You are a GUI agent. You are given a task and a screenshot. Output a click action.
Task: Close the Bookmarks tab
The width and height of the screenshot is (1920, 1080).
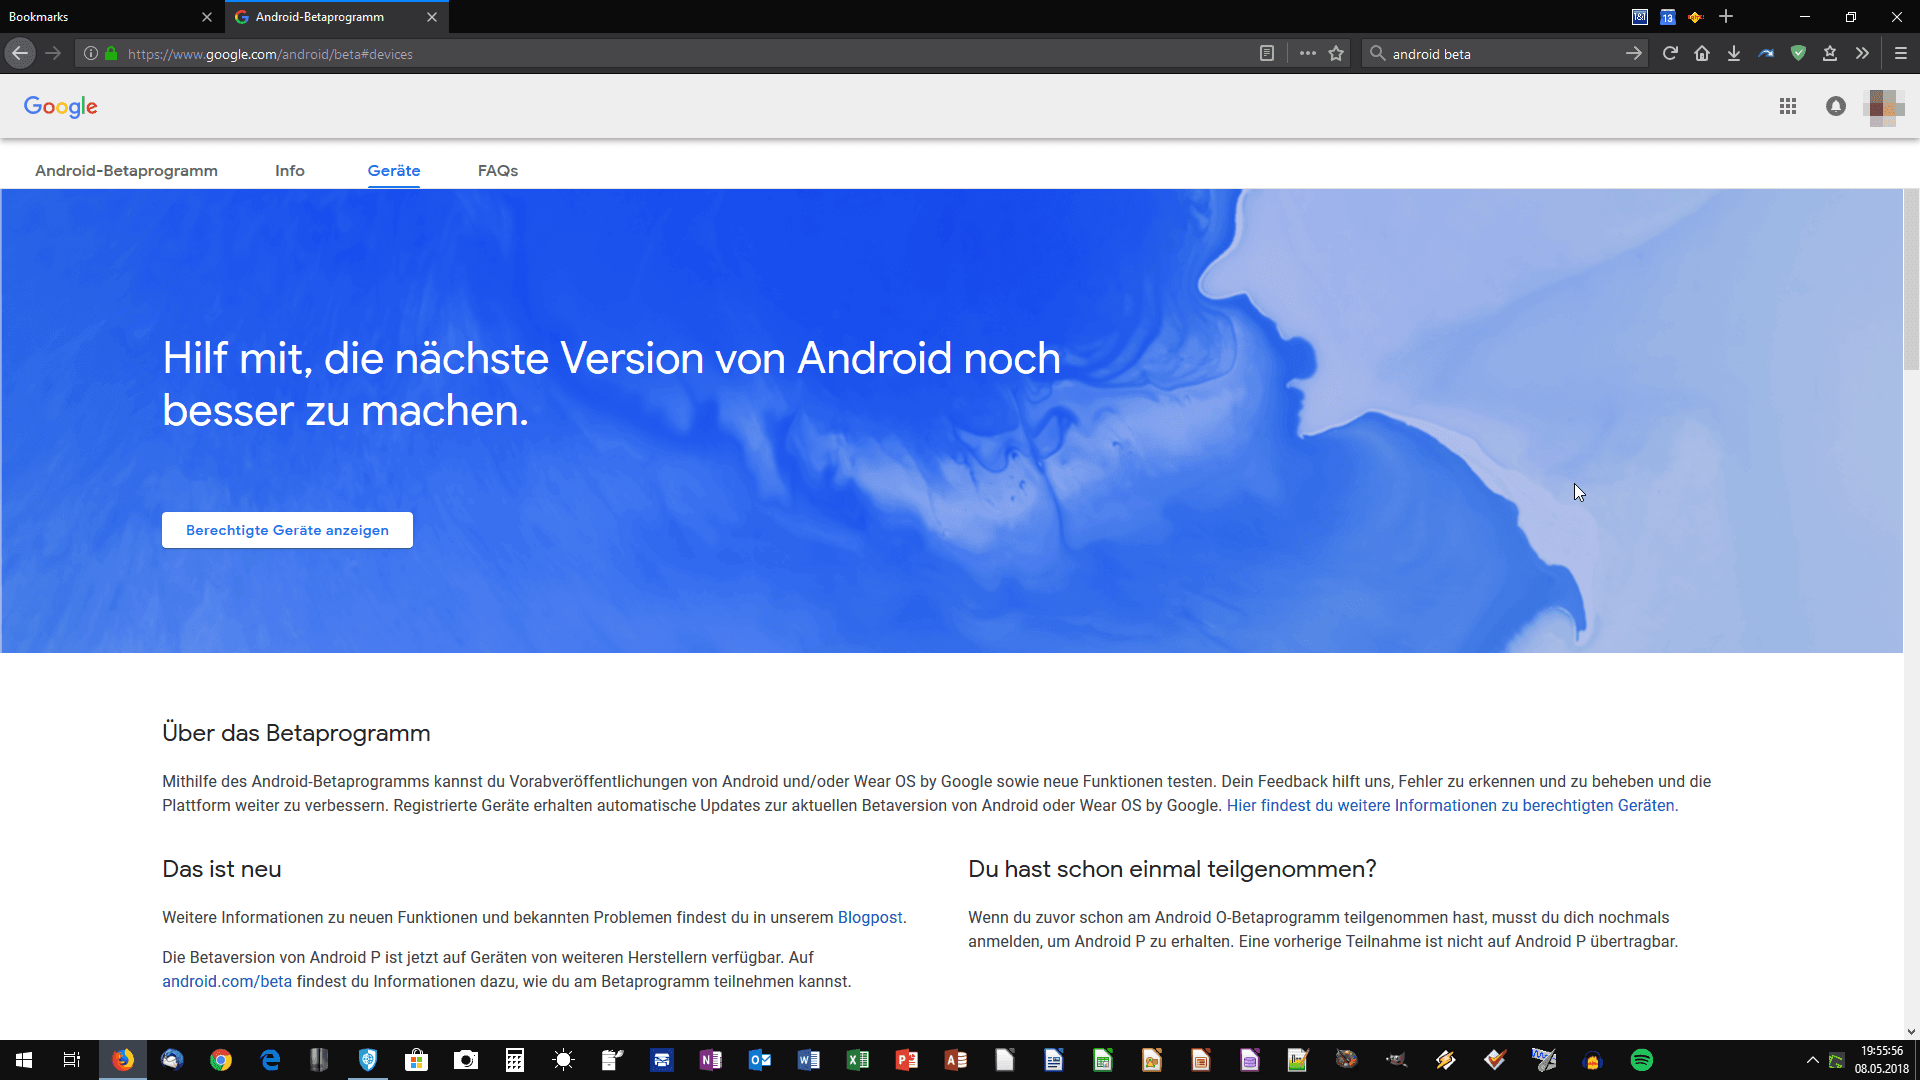coord(207,17)
